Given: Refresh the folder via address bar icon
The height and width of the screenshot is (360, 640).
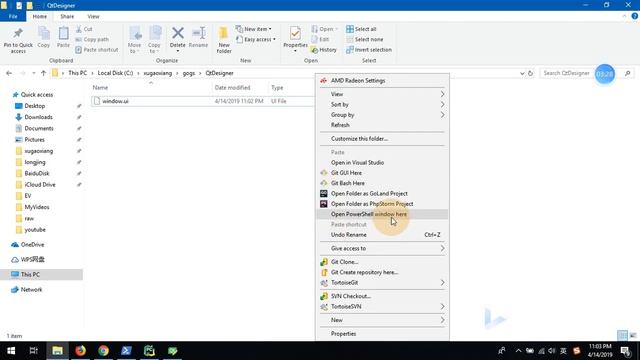Looking at the screenshot, I should click(x=530, y=73).
